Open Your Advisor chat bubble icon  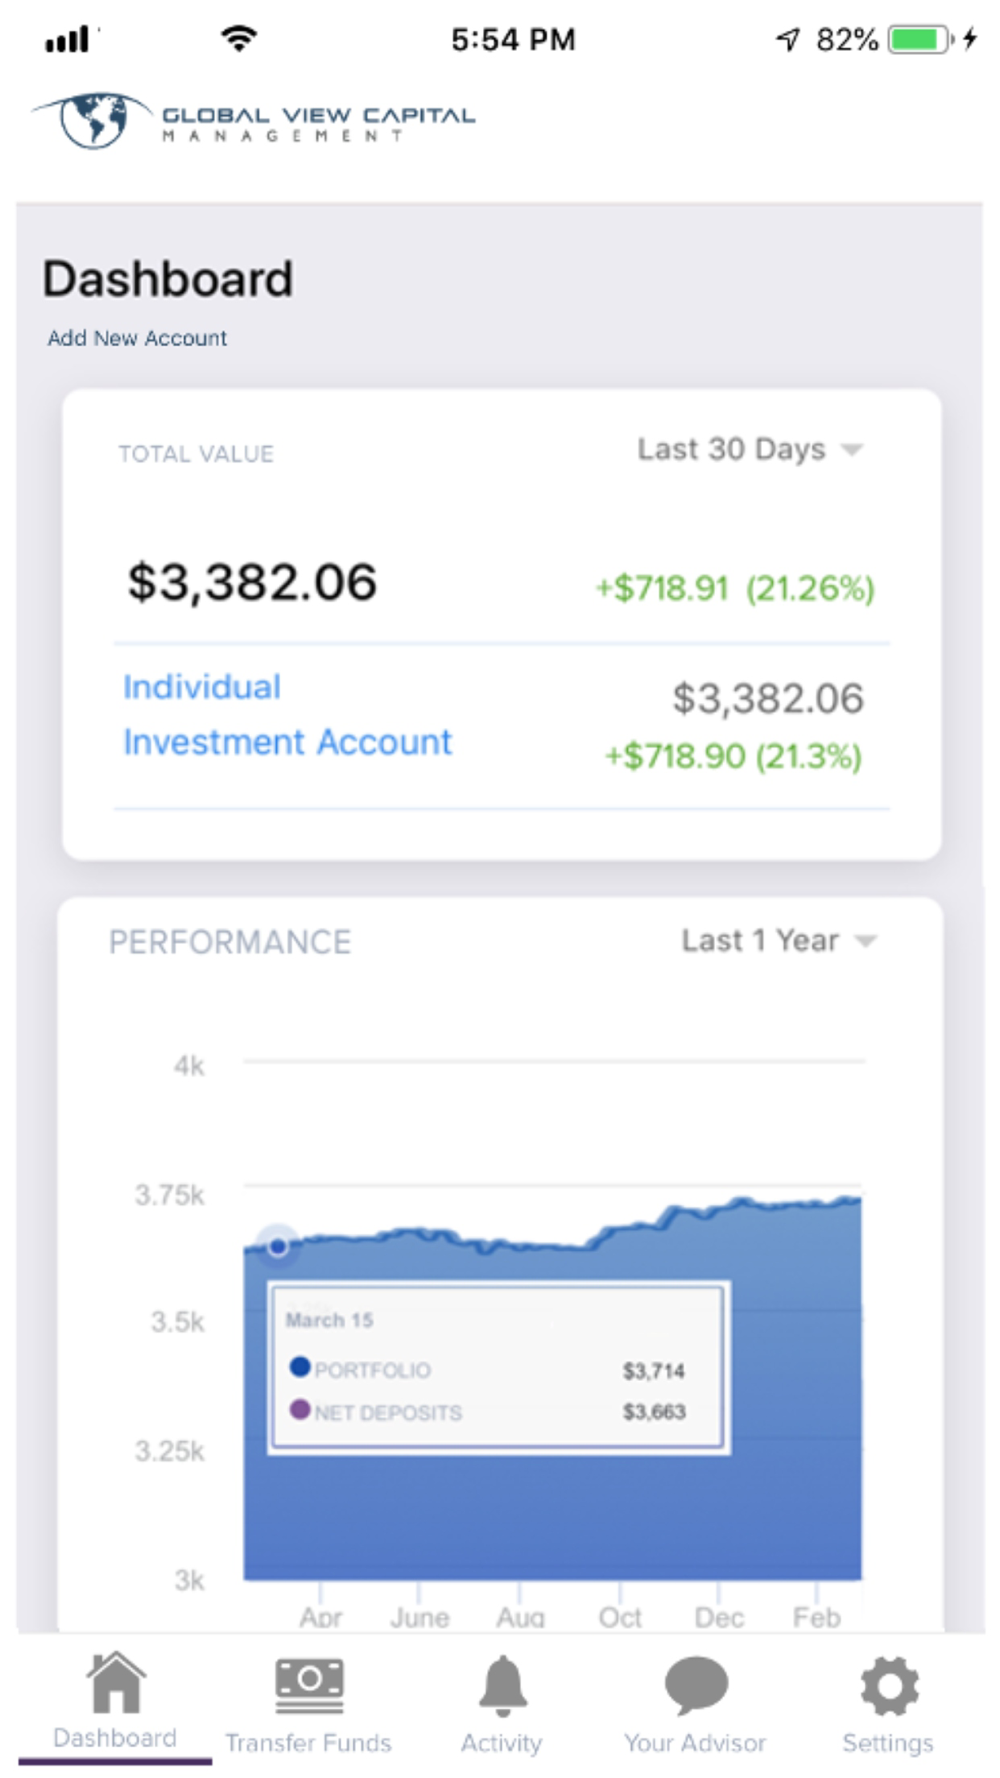[x=696, y=1685]
